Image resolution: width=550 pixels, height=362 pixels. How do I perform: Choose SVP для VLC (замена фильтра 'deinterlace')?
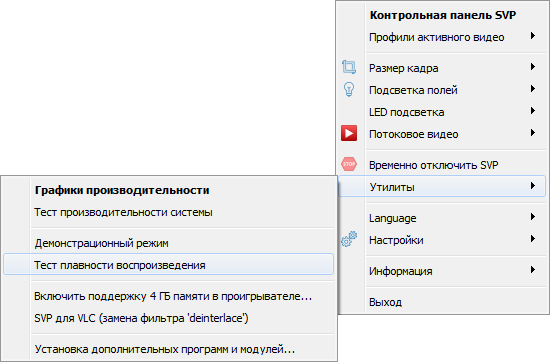click(x=168, y=319)
